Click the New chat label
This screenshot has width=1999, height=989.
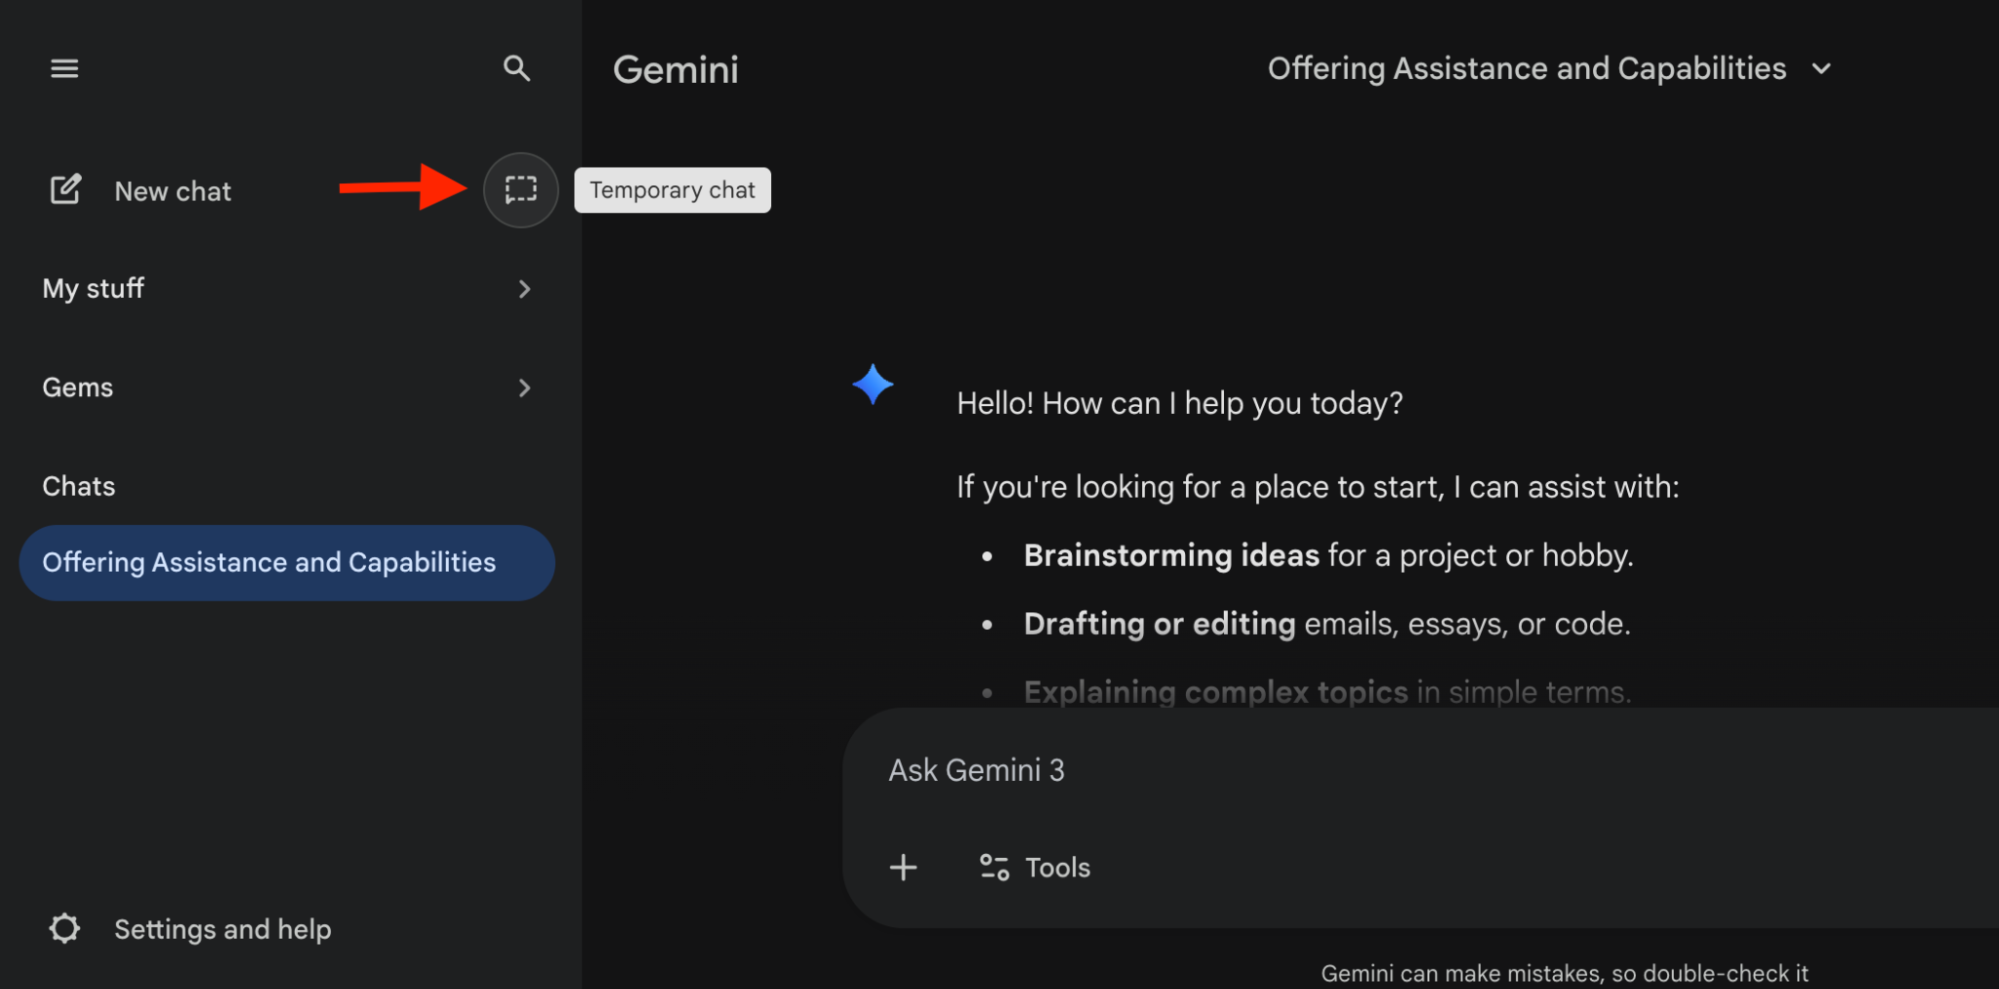click(173, 191)
